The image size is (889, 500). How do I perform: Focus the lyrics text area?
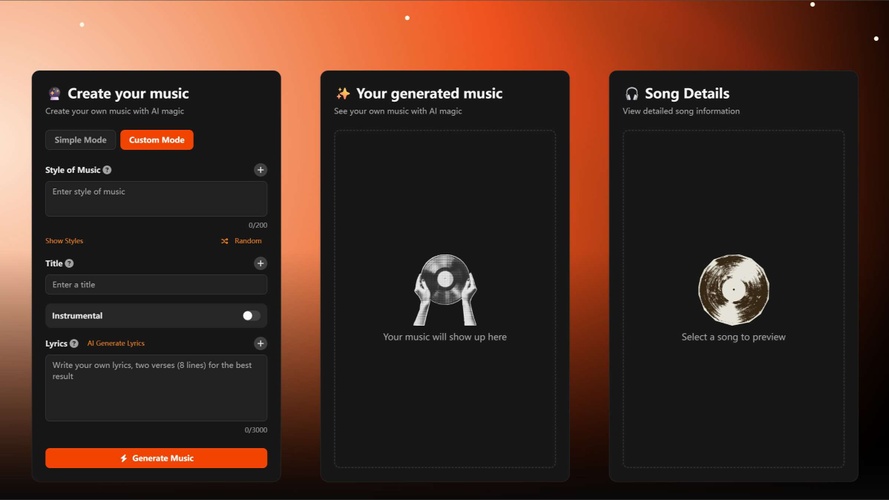coord(156,388)
